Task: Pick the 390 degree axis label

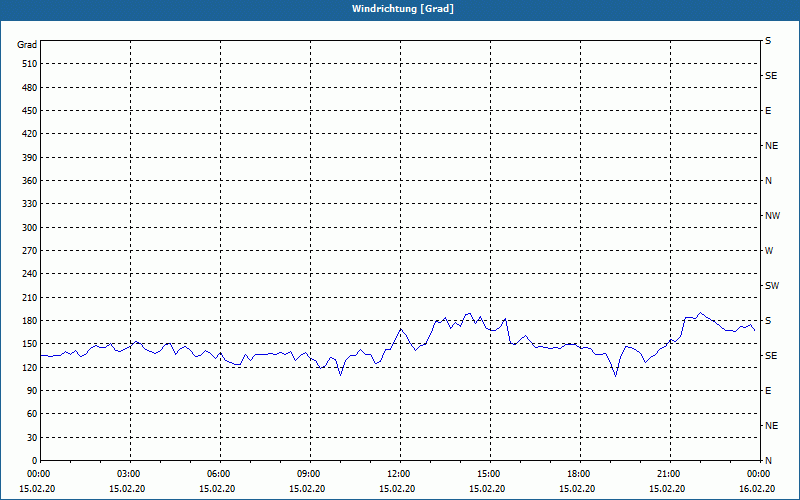Action: (x=30, y=158)
